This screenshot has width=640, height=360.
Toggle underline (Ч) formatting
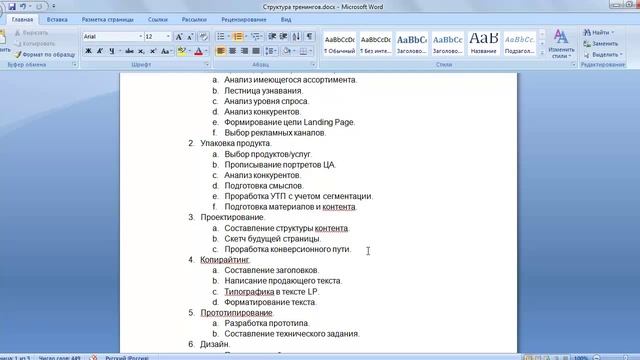[x=111, y=51]
